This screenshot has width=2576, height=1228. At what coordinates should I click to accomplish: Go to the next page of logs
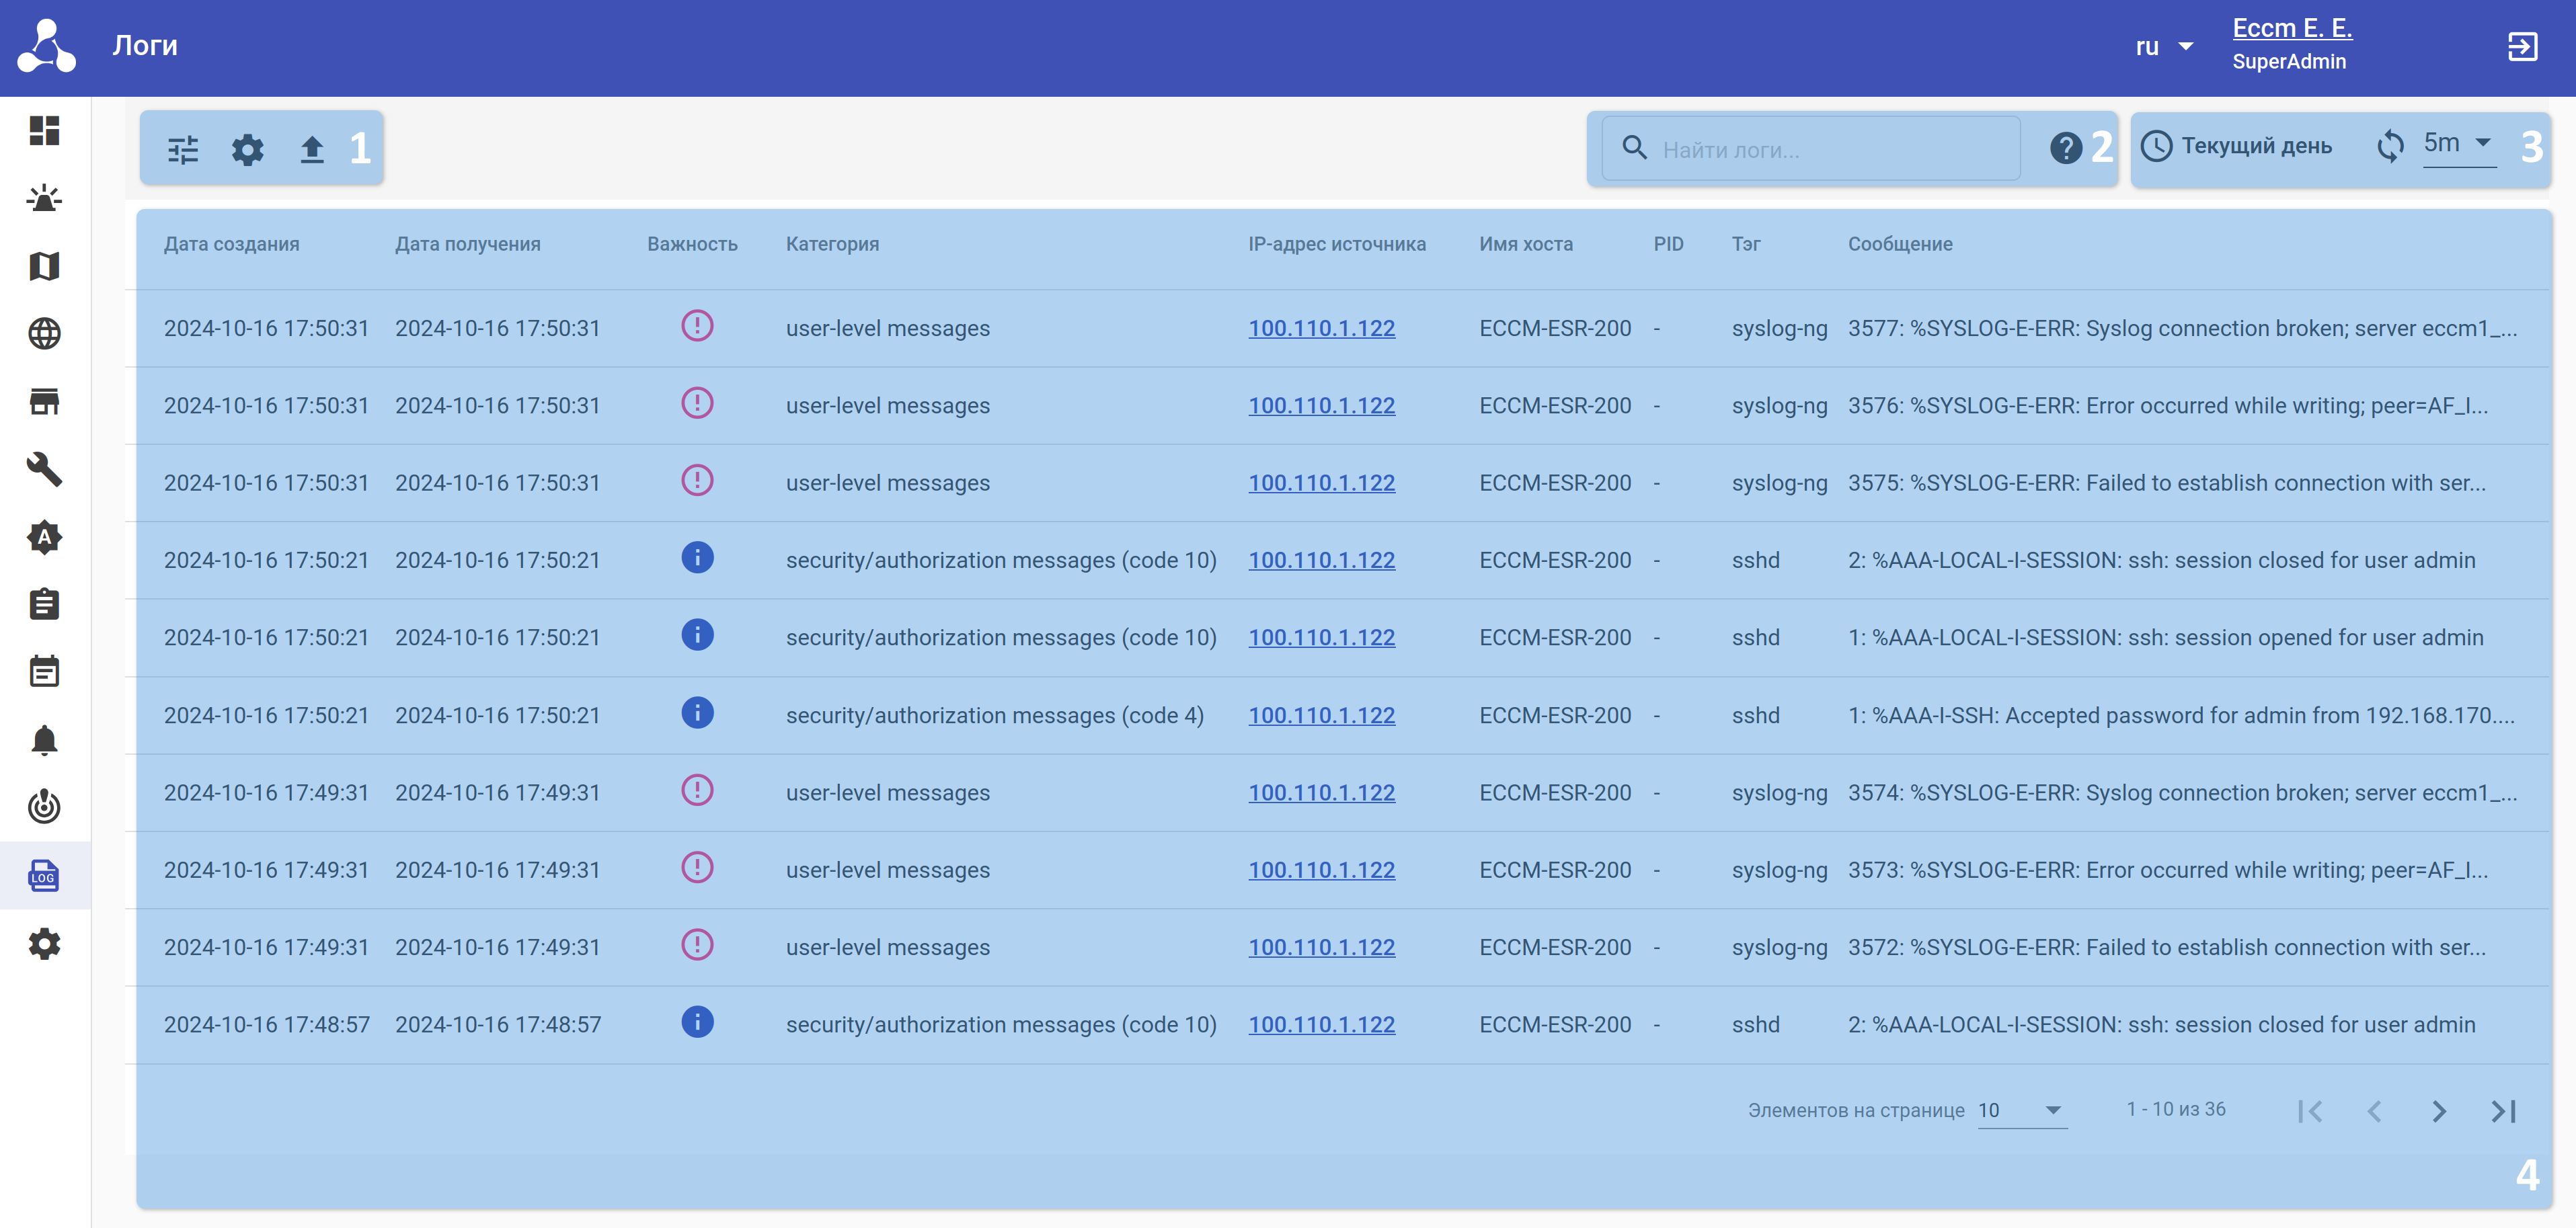[x=2439, y=1110]
